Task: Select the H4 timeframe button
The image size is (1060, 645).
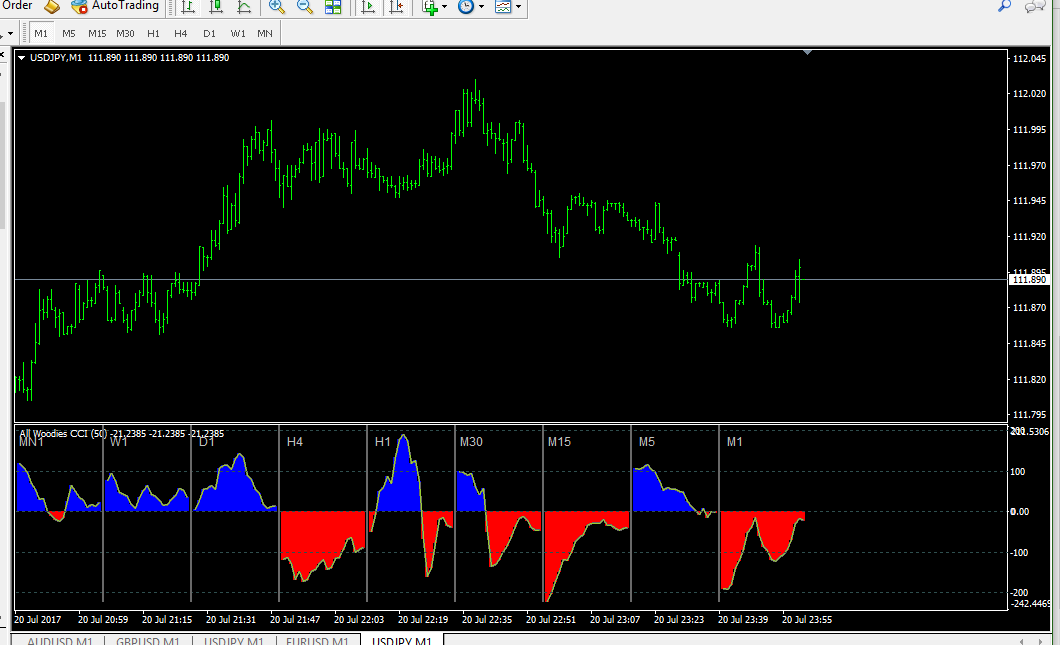Action: [x=180, y=33]
